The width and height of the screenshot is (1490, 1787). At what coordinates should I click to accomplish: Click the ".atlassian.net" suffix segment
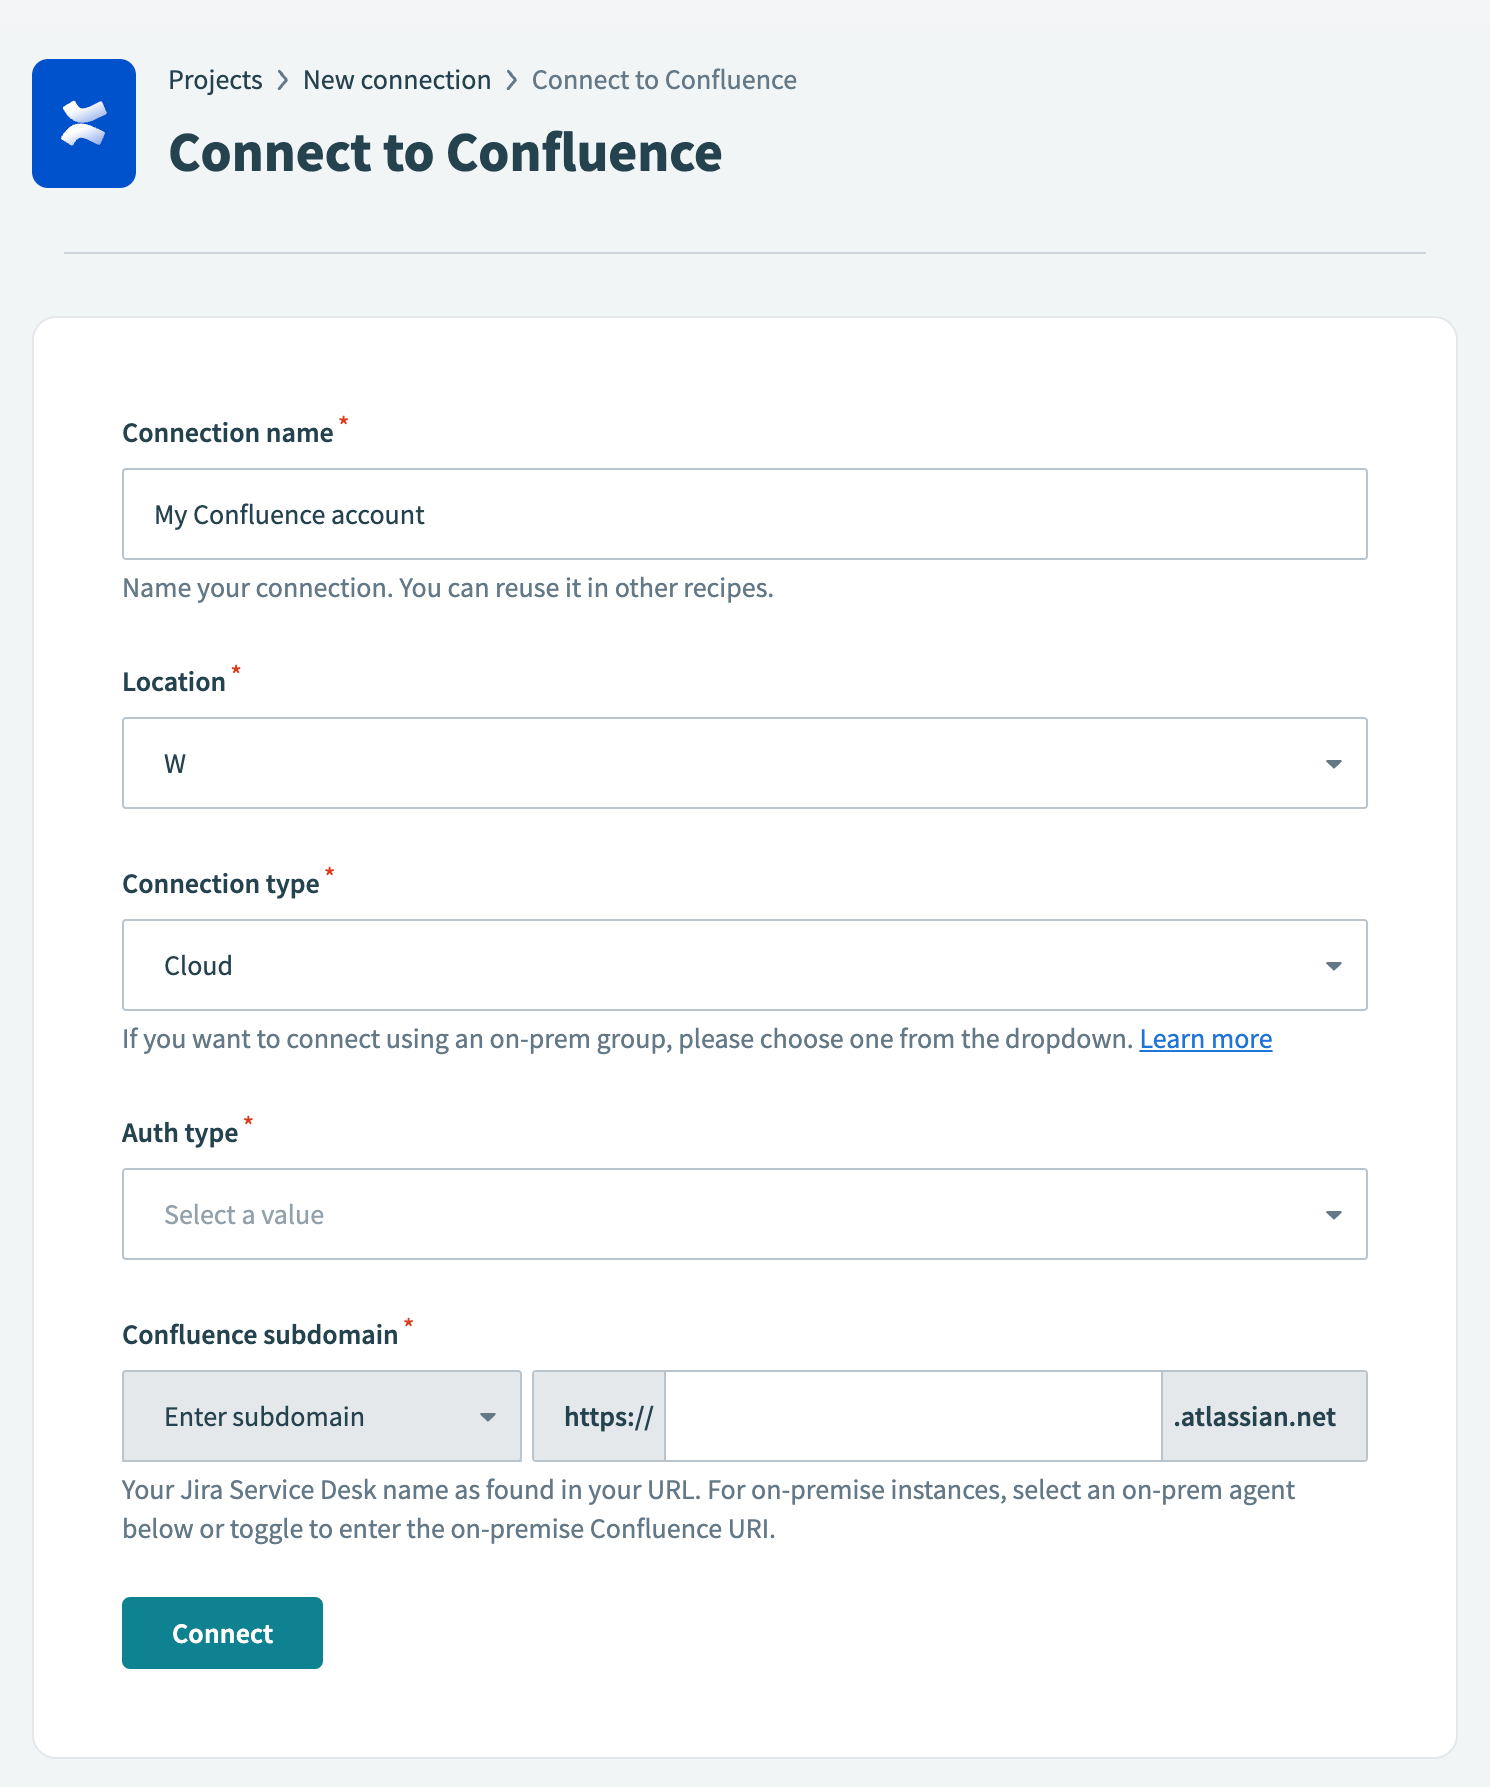1263,1416
